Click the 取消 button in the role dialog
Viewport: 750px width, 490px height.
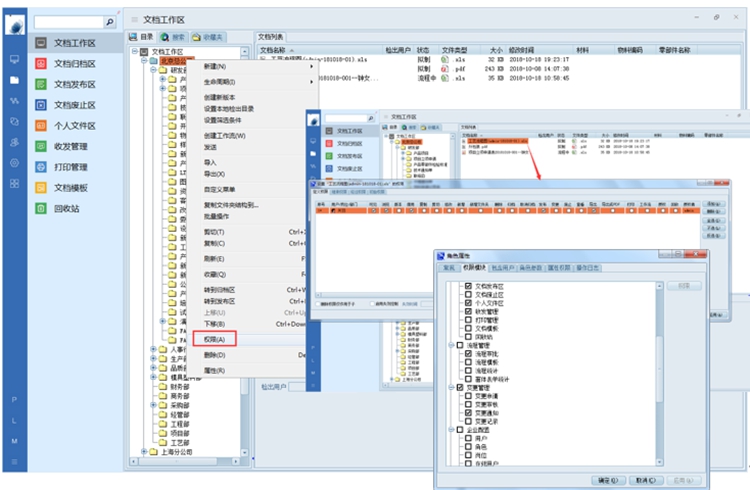(x=645, y=478)
